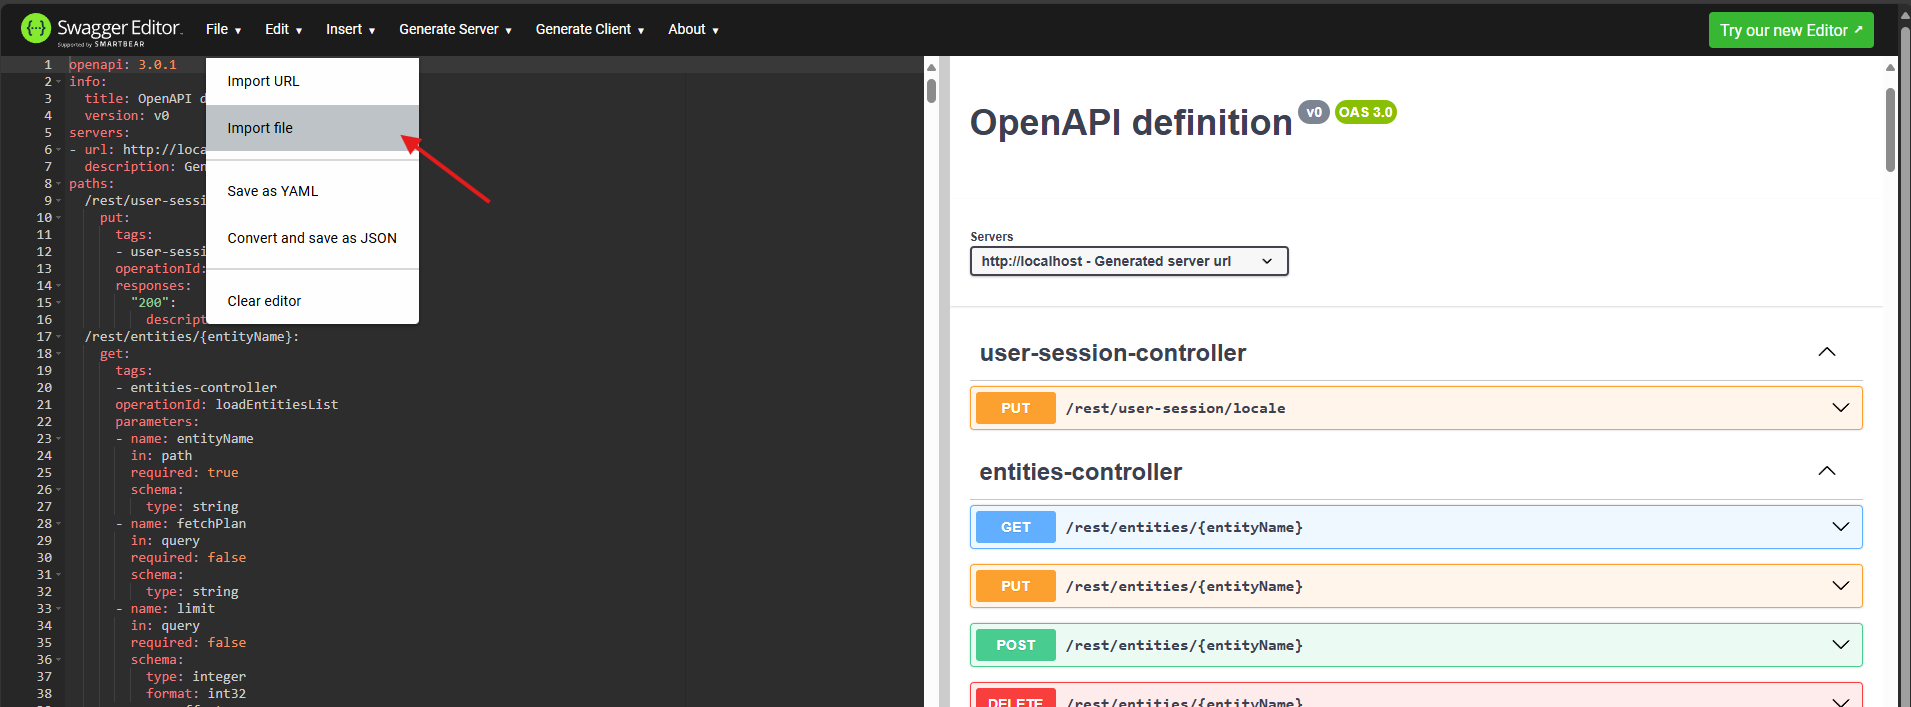Image resolution: width=1911 pixels, height=707 pixels.
Task: Choose Clear editor from File menu
Action: [x=312, y=301]
